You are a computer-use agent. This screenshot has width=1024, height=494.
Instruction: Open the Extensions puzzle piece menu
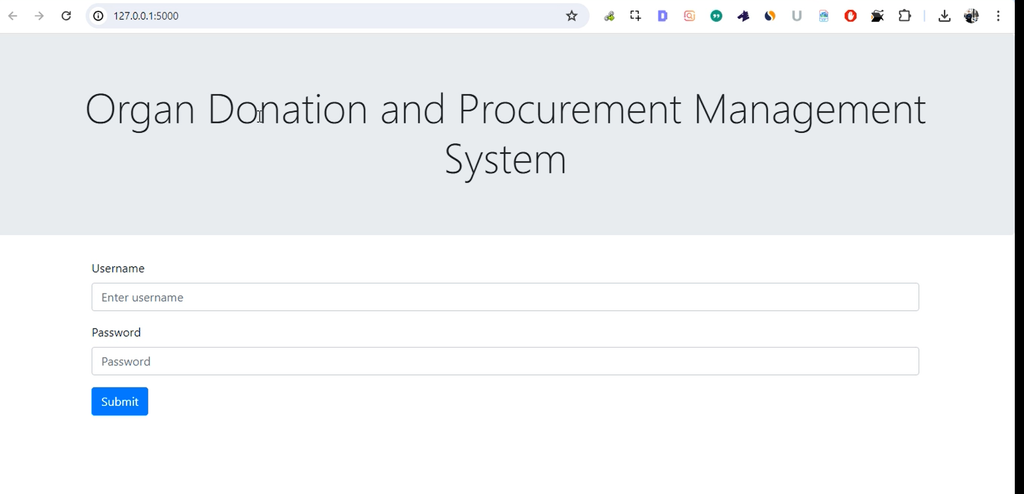(x=904, y=16)
